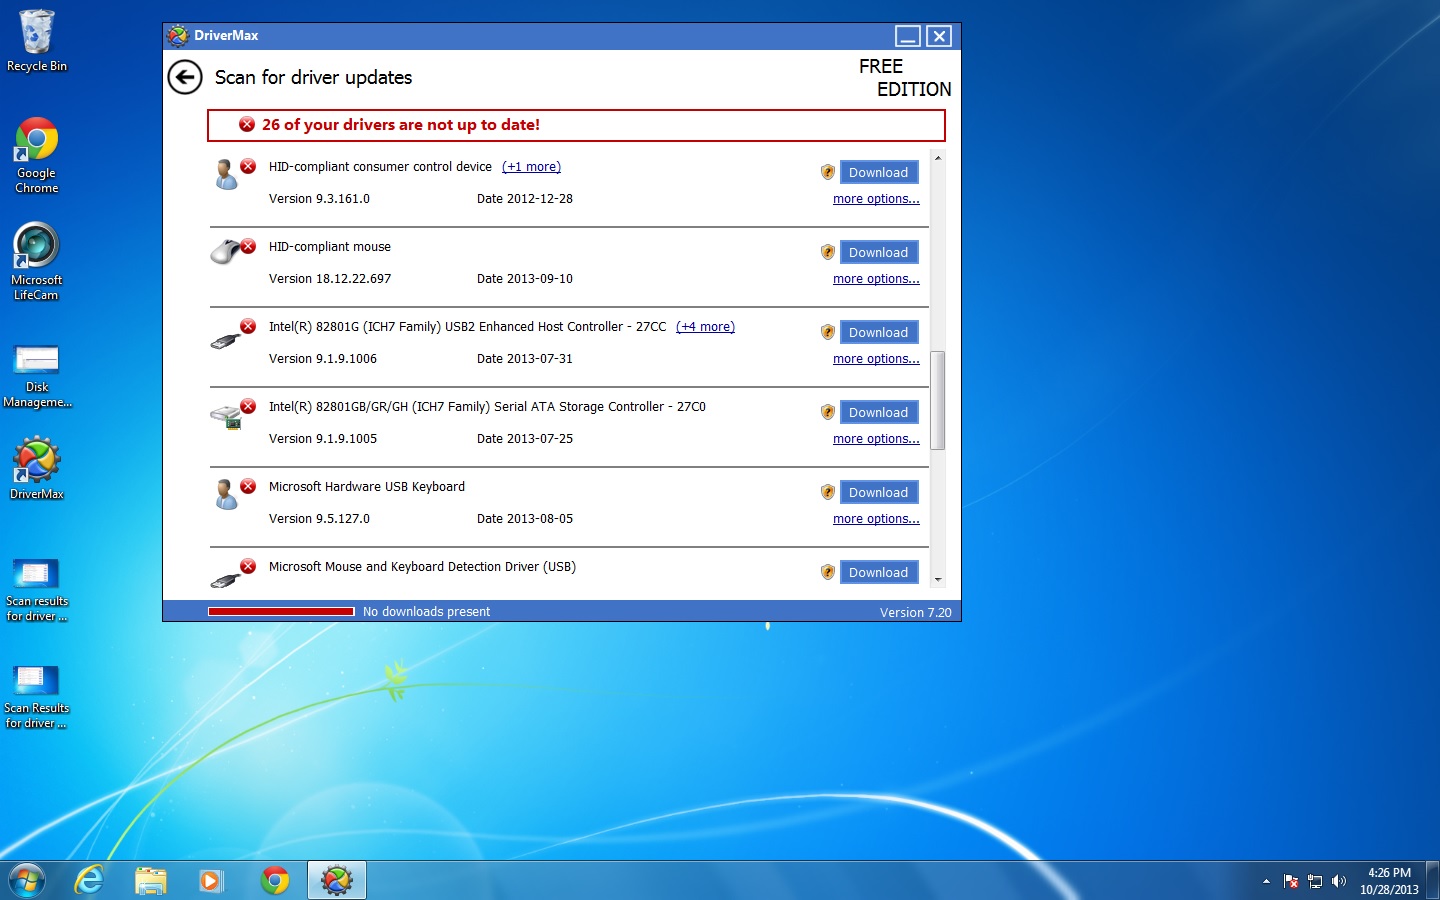Click the USB2 Enhanced Host Controller device icon

pos(226,339)
